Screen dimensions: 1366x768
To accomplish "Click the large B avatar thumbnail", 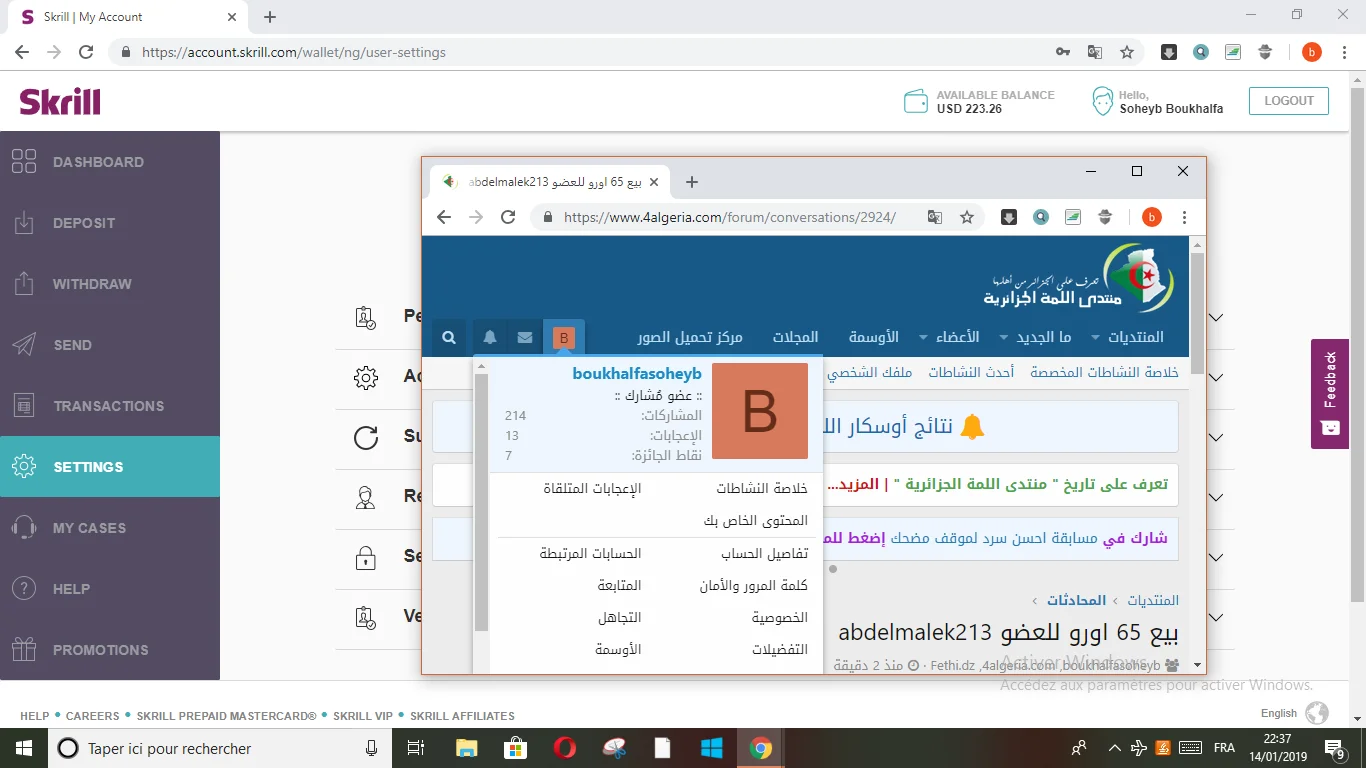I will (759, 411).
